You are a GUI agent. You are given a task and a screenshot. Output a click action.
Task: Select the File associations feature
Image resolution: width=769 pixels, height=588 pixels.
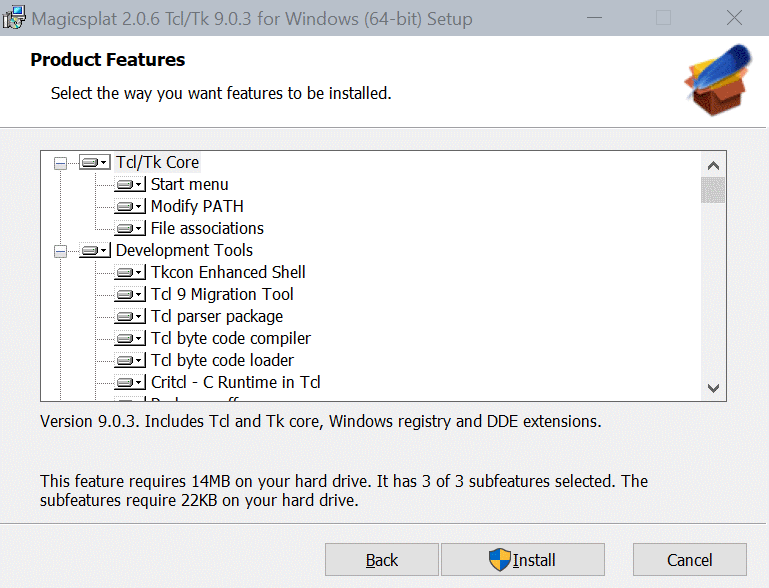(x=207, y=229)
